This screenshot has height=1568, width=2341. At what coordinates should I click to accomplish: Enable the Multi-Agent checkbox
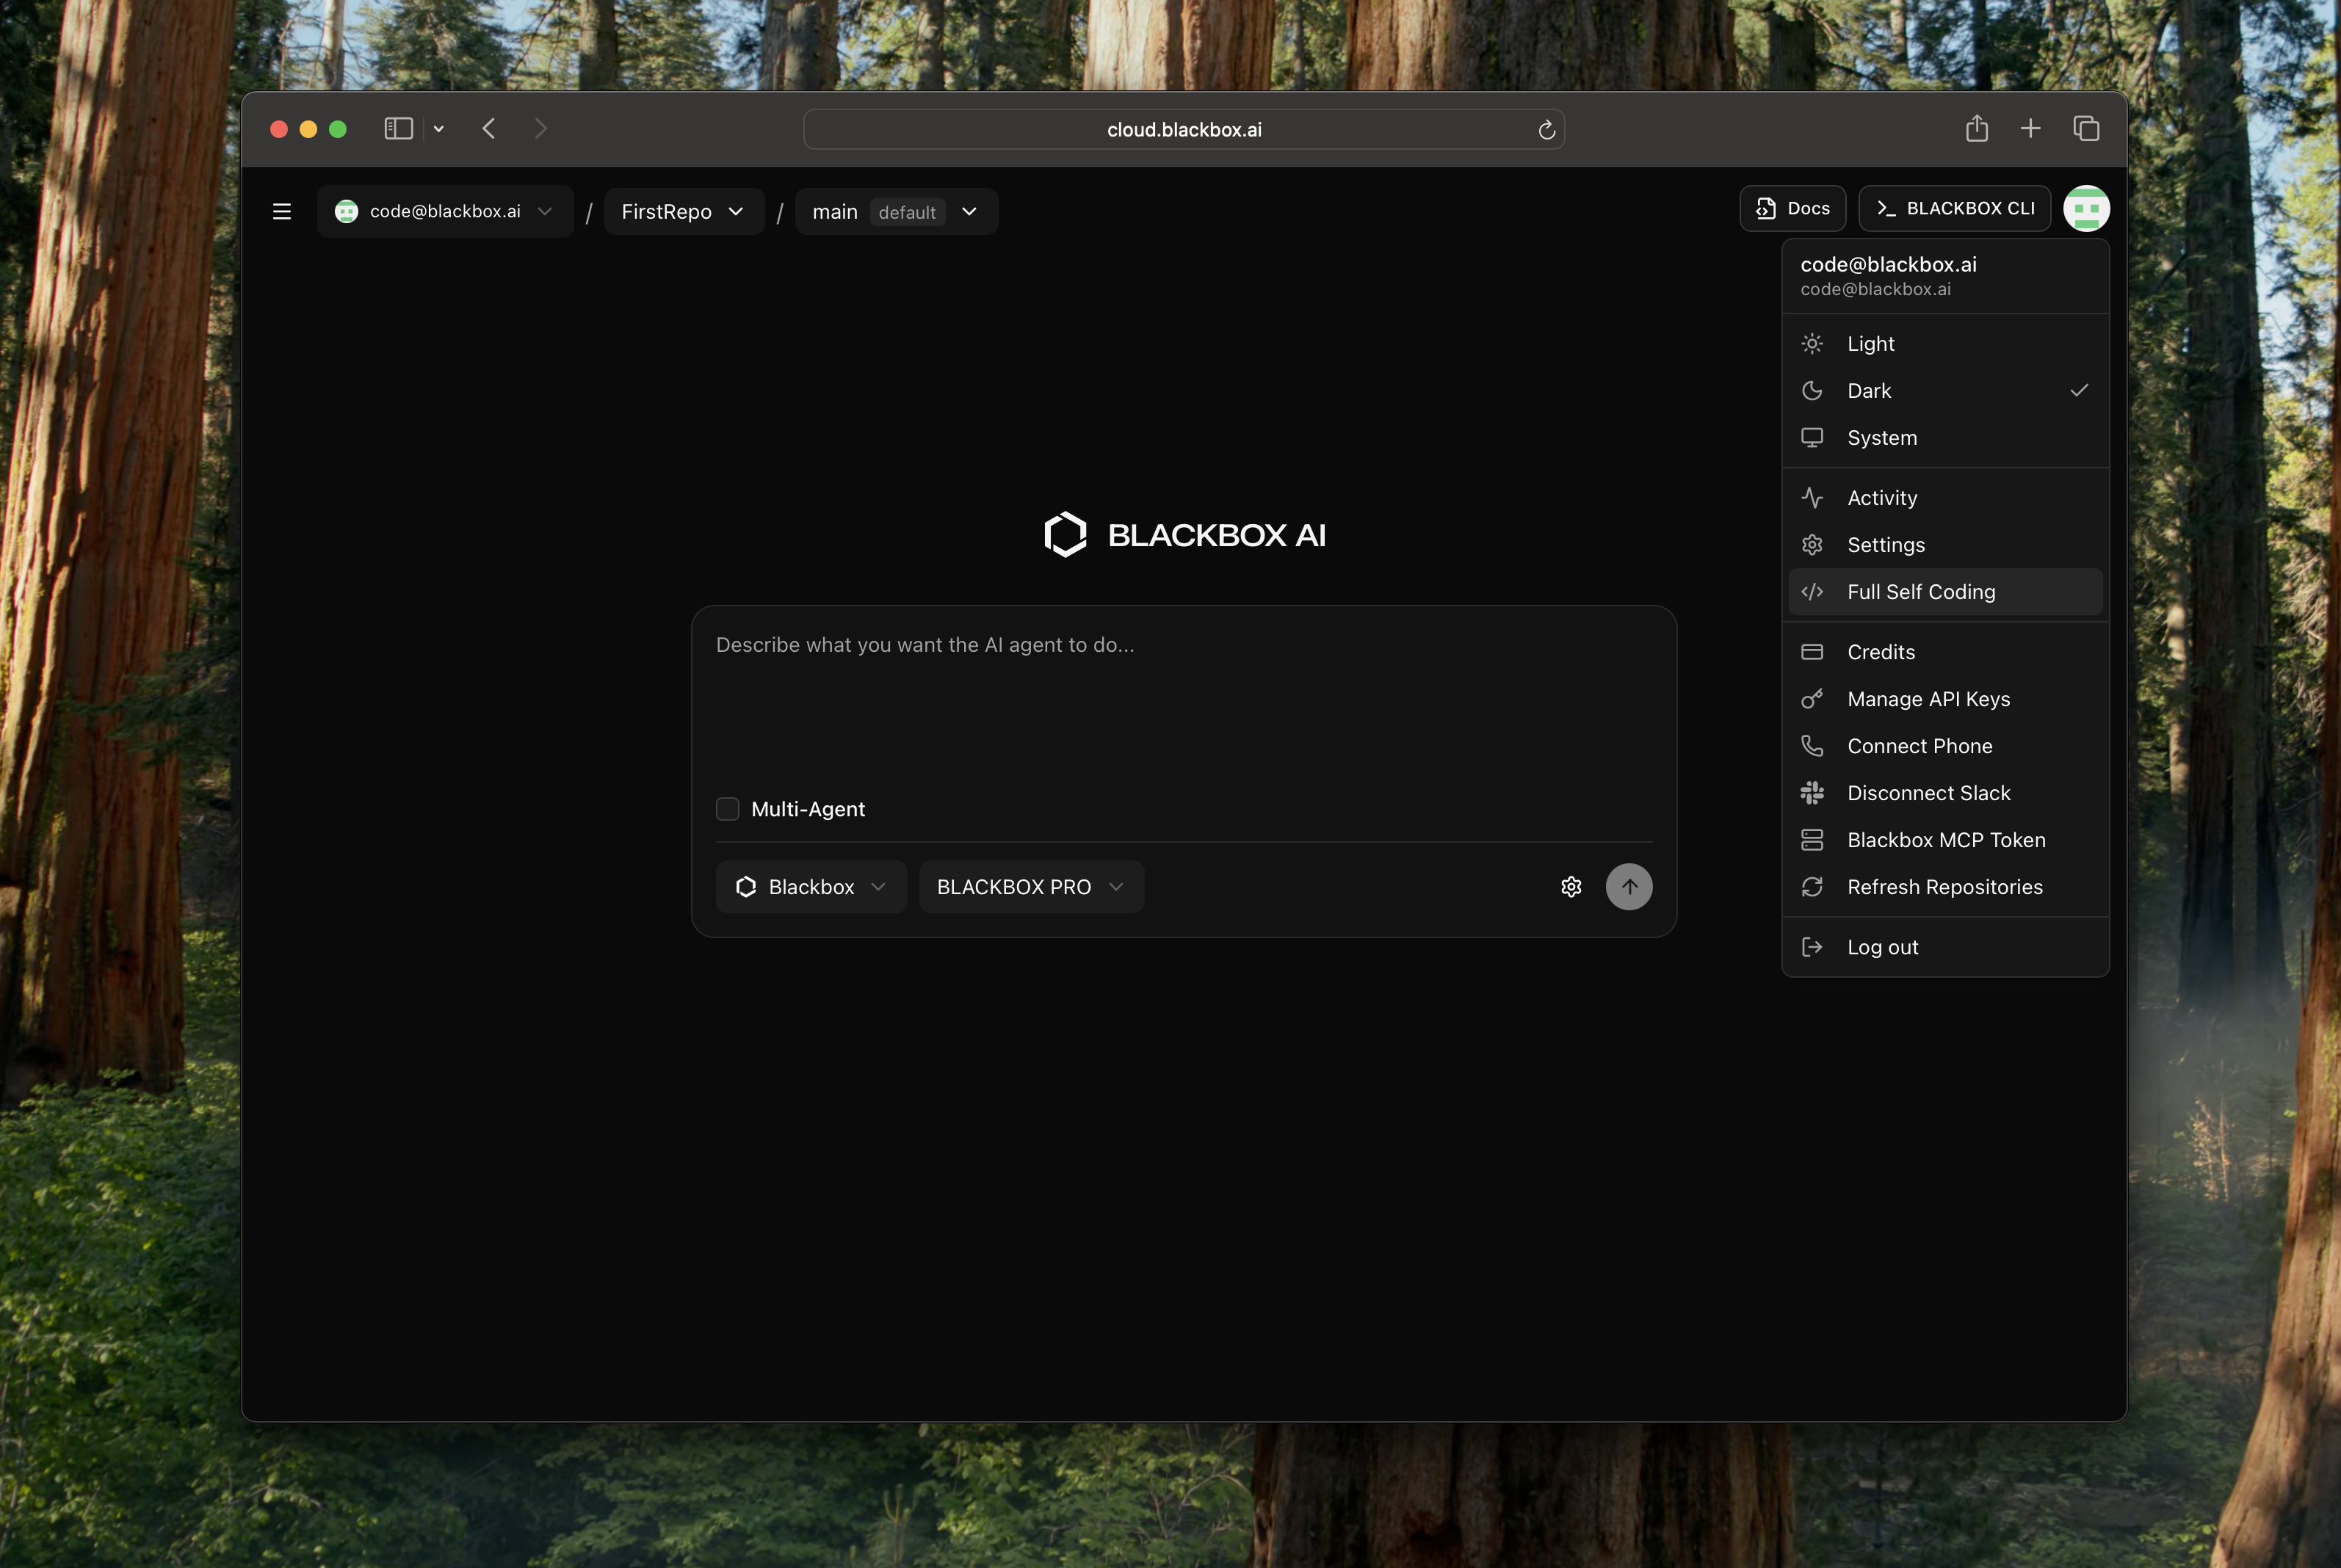[x=727, y=808]
